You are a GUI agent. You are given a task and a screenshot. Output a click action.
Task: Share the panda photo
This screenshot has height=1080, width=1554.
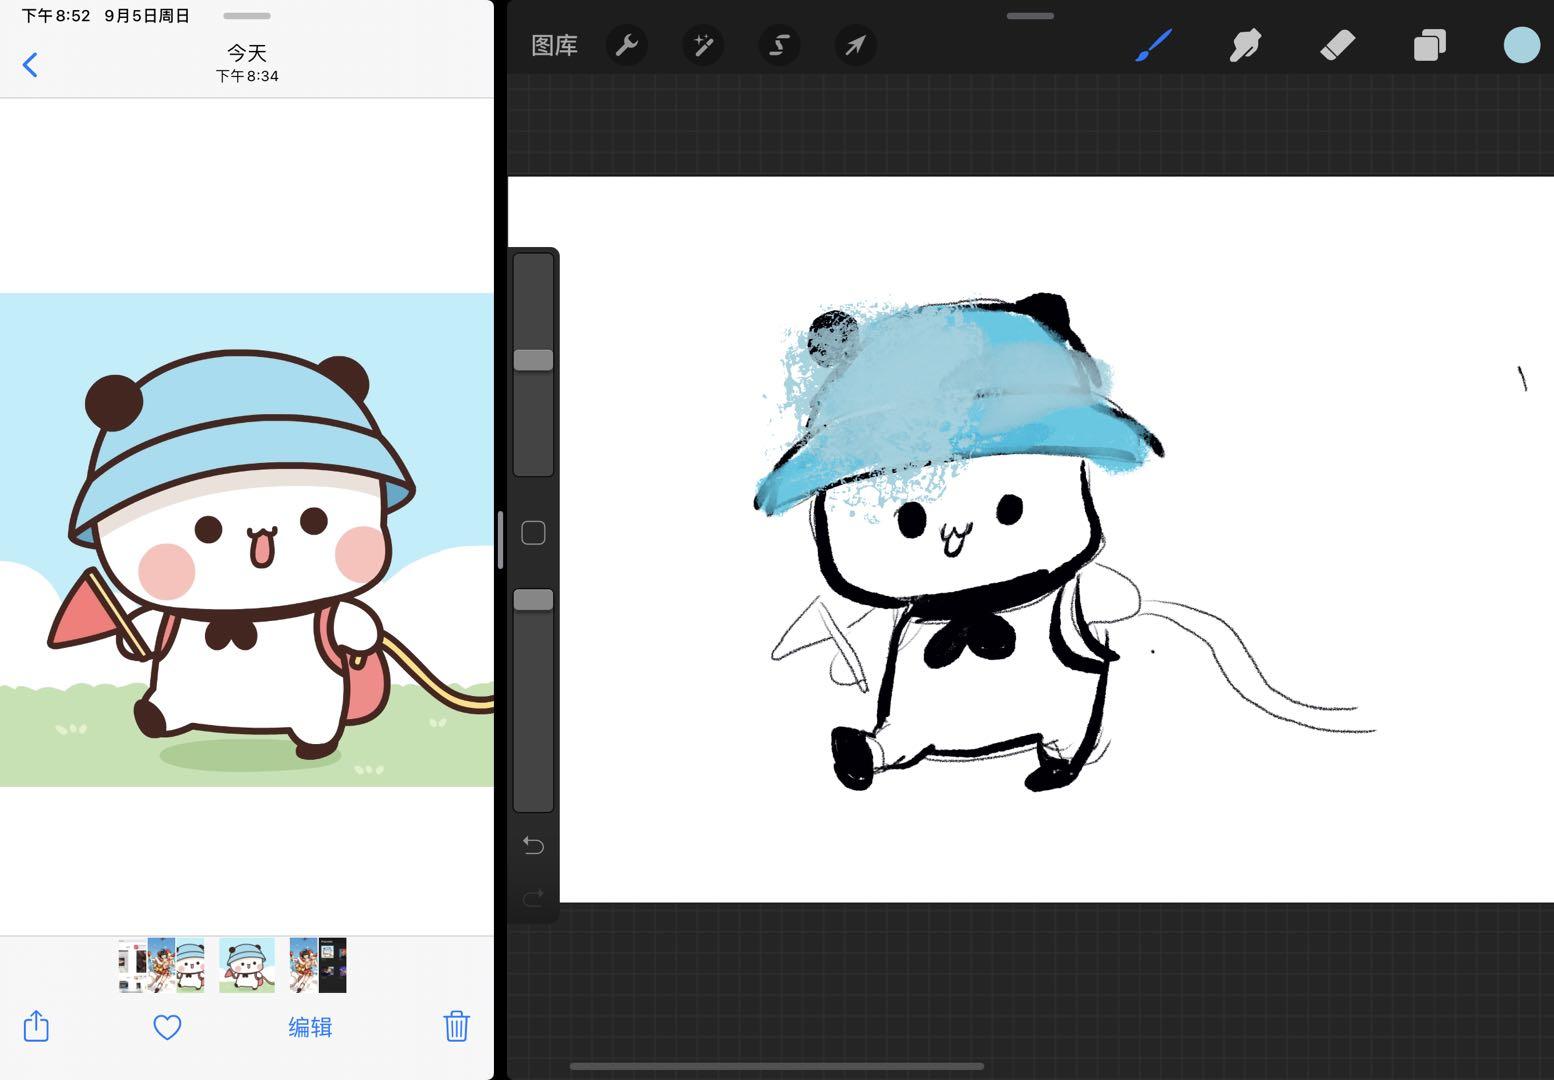(x=36, y=1026)
